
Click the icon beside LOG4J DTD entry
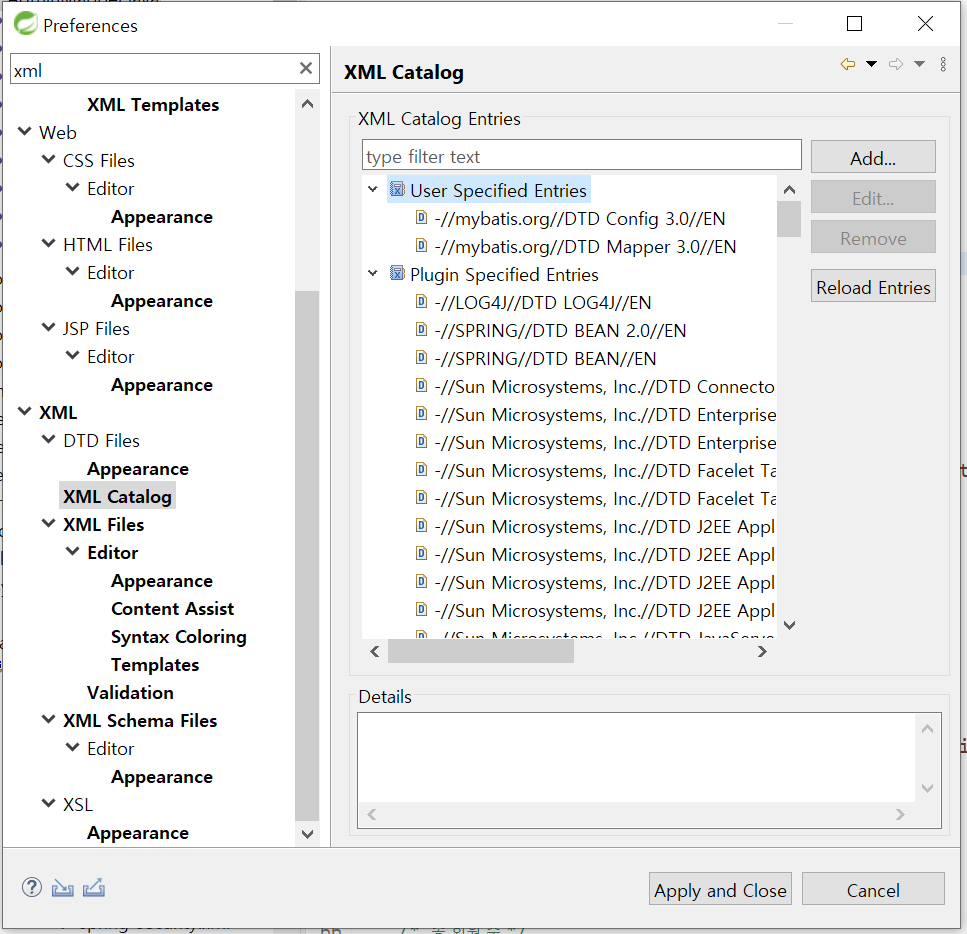click(421, 302)
